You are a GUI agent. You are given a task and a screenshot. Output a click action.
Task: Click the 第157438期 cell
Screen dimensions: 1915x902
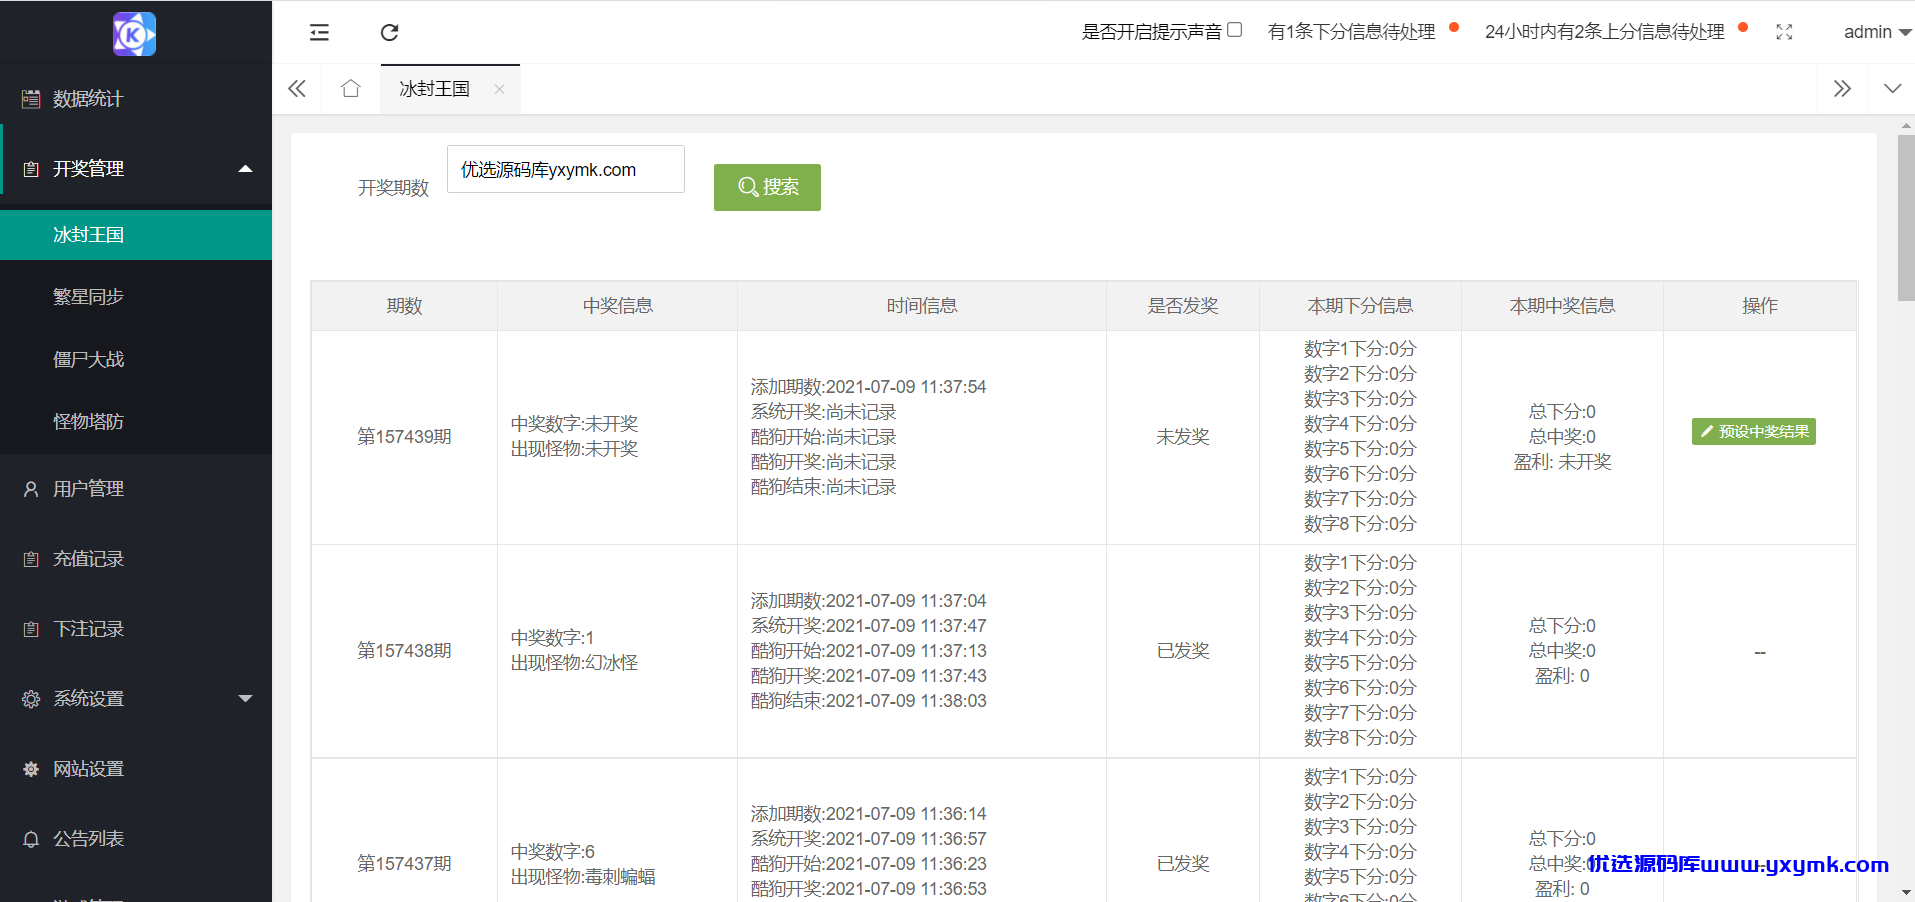(x=404, y=651)
